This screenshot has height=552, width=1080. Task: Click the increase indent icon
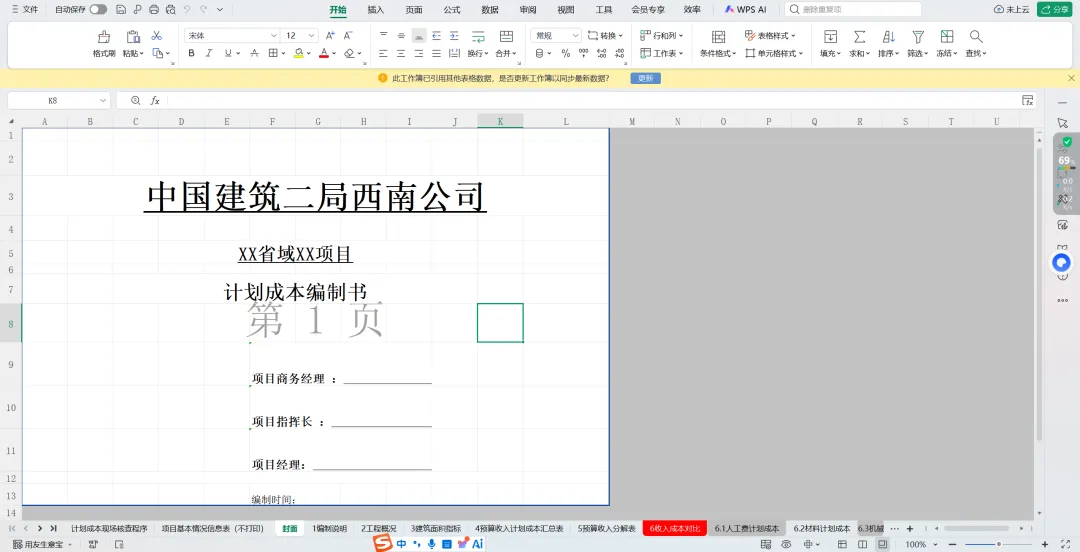click(x=454, y=35)
